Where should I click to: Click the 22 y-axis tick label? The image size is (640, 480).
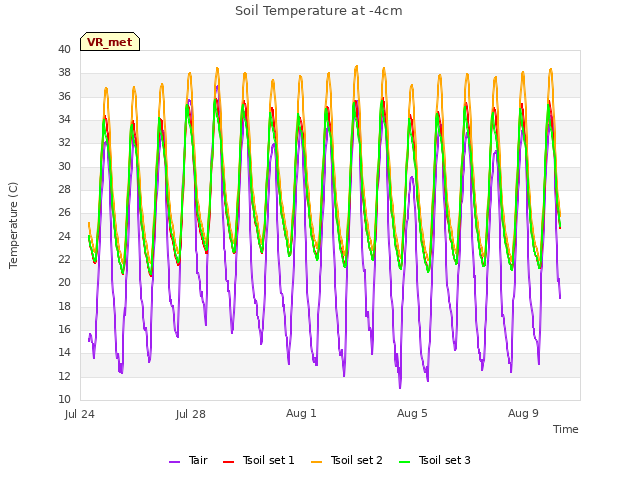tap(64, 260)
